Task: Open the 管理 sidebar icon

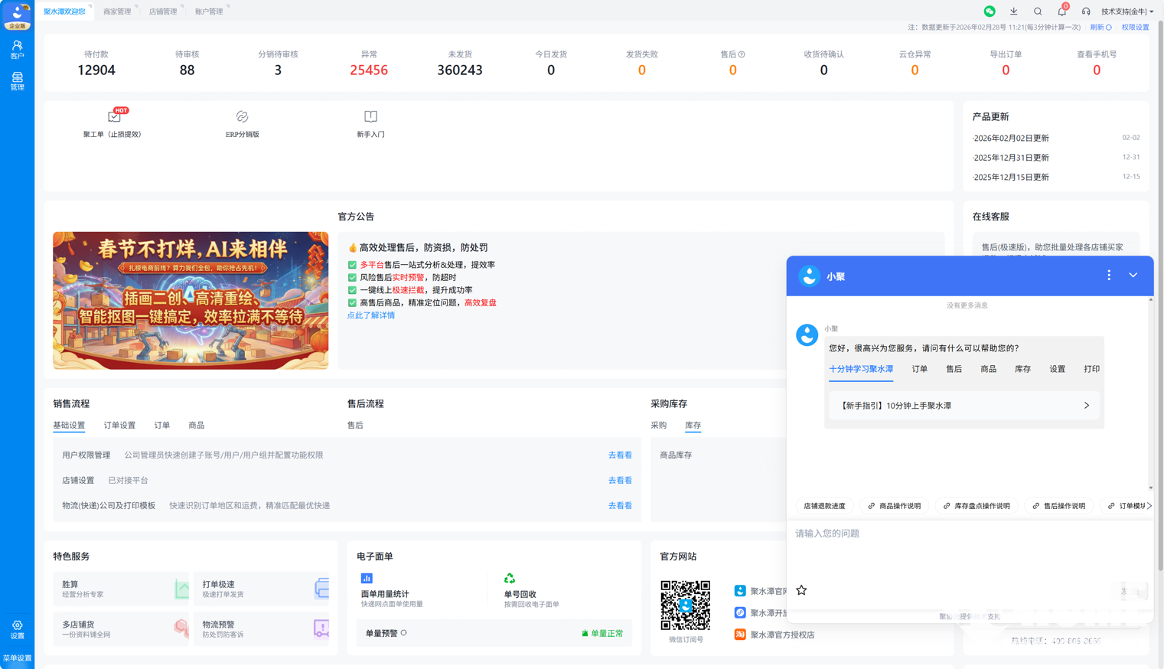Action: click(17, 81)
